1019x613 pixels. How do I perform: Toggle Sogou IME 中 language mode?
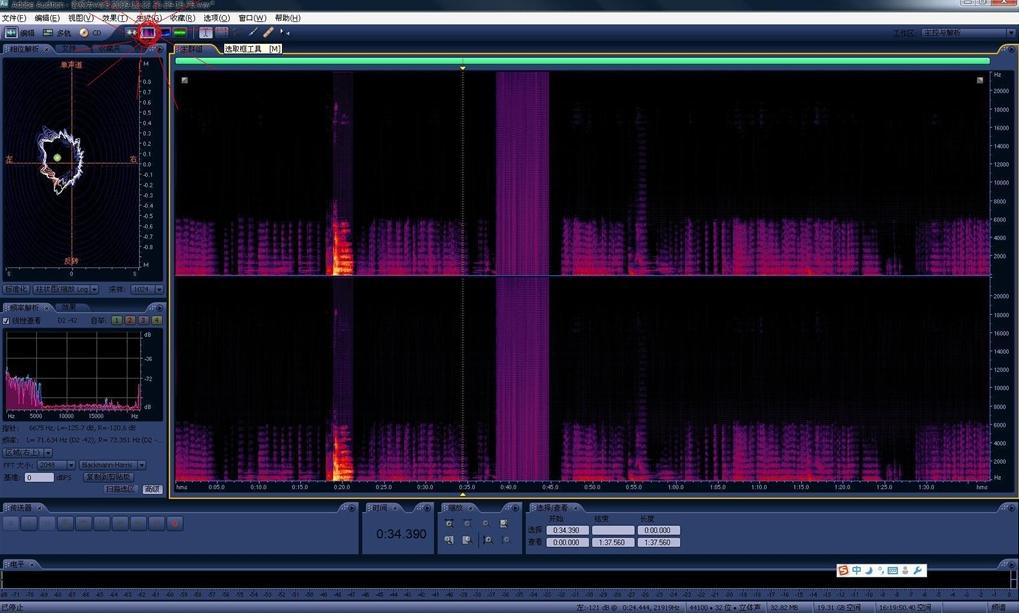(x=857, y=570)
